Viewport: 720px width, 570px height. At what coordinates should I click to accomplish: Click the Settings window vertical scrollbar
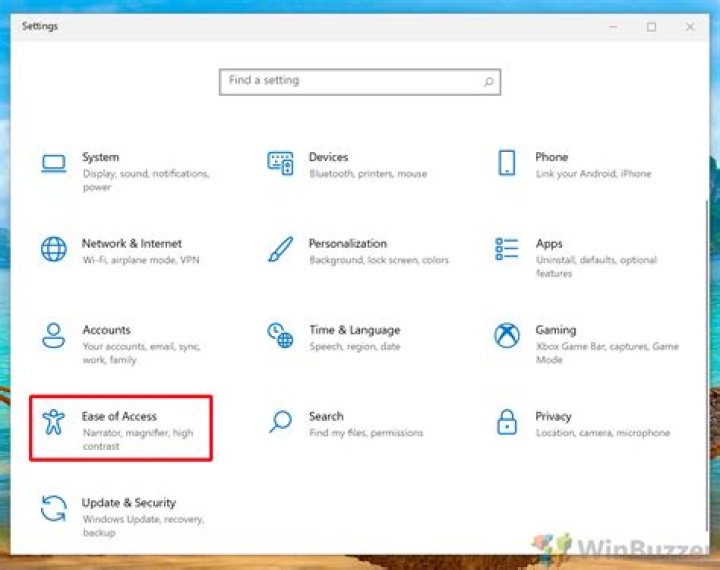point(706,365)
